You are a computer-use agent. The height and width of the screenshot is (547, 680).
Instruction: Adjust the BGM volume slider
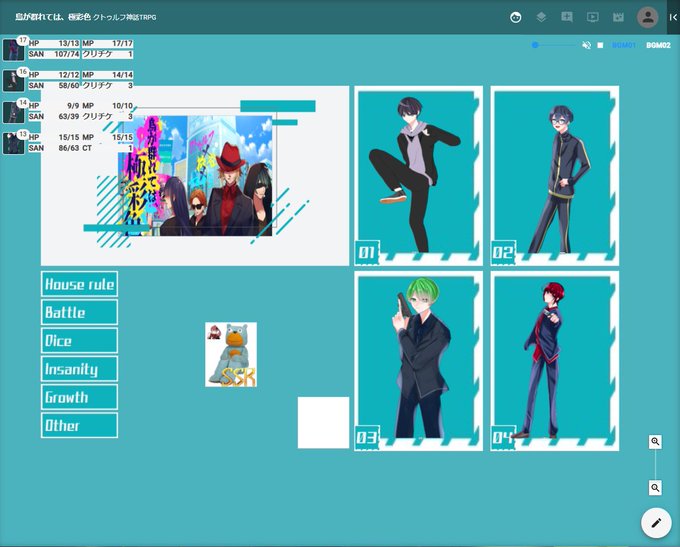(x=555, y=45)
